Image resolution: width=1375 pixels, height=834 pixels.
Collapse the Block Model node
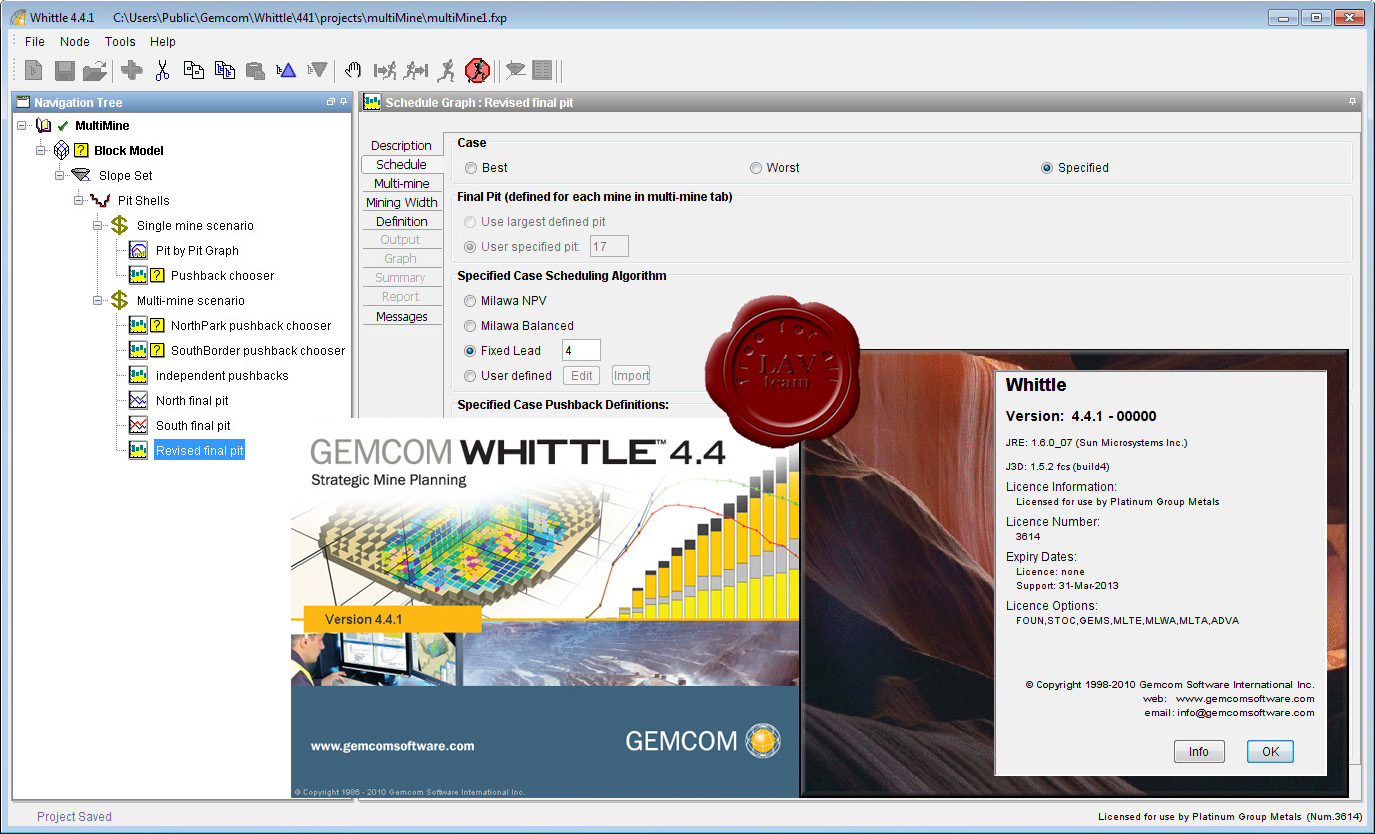point(42,151)
